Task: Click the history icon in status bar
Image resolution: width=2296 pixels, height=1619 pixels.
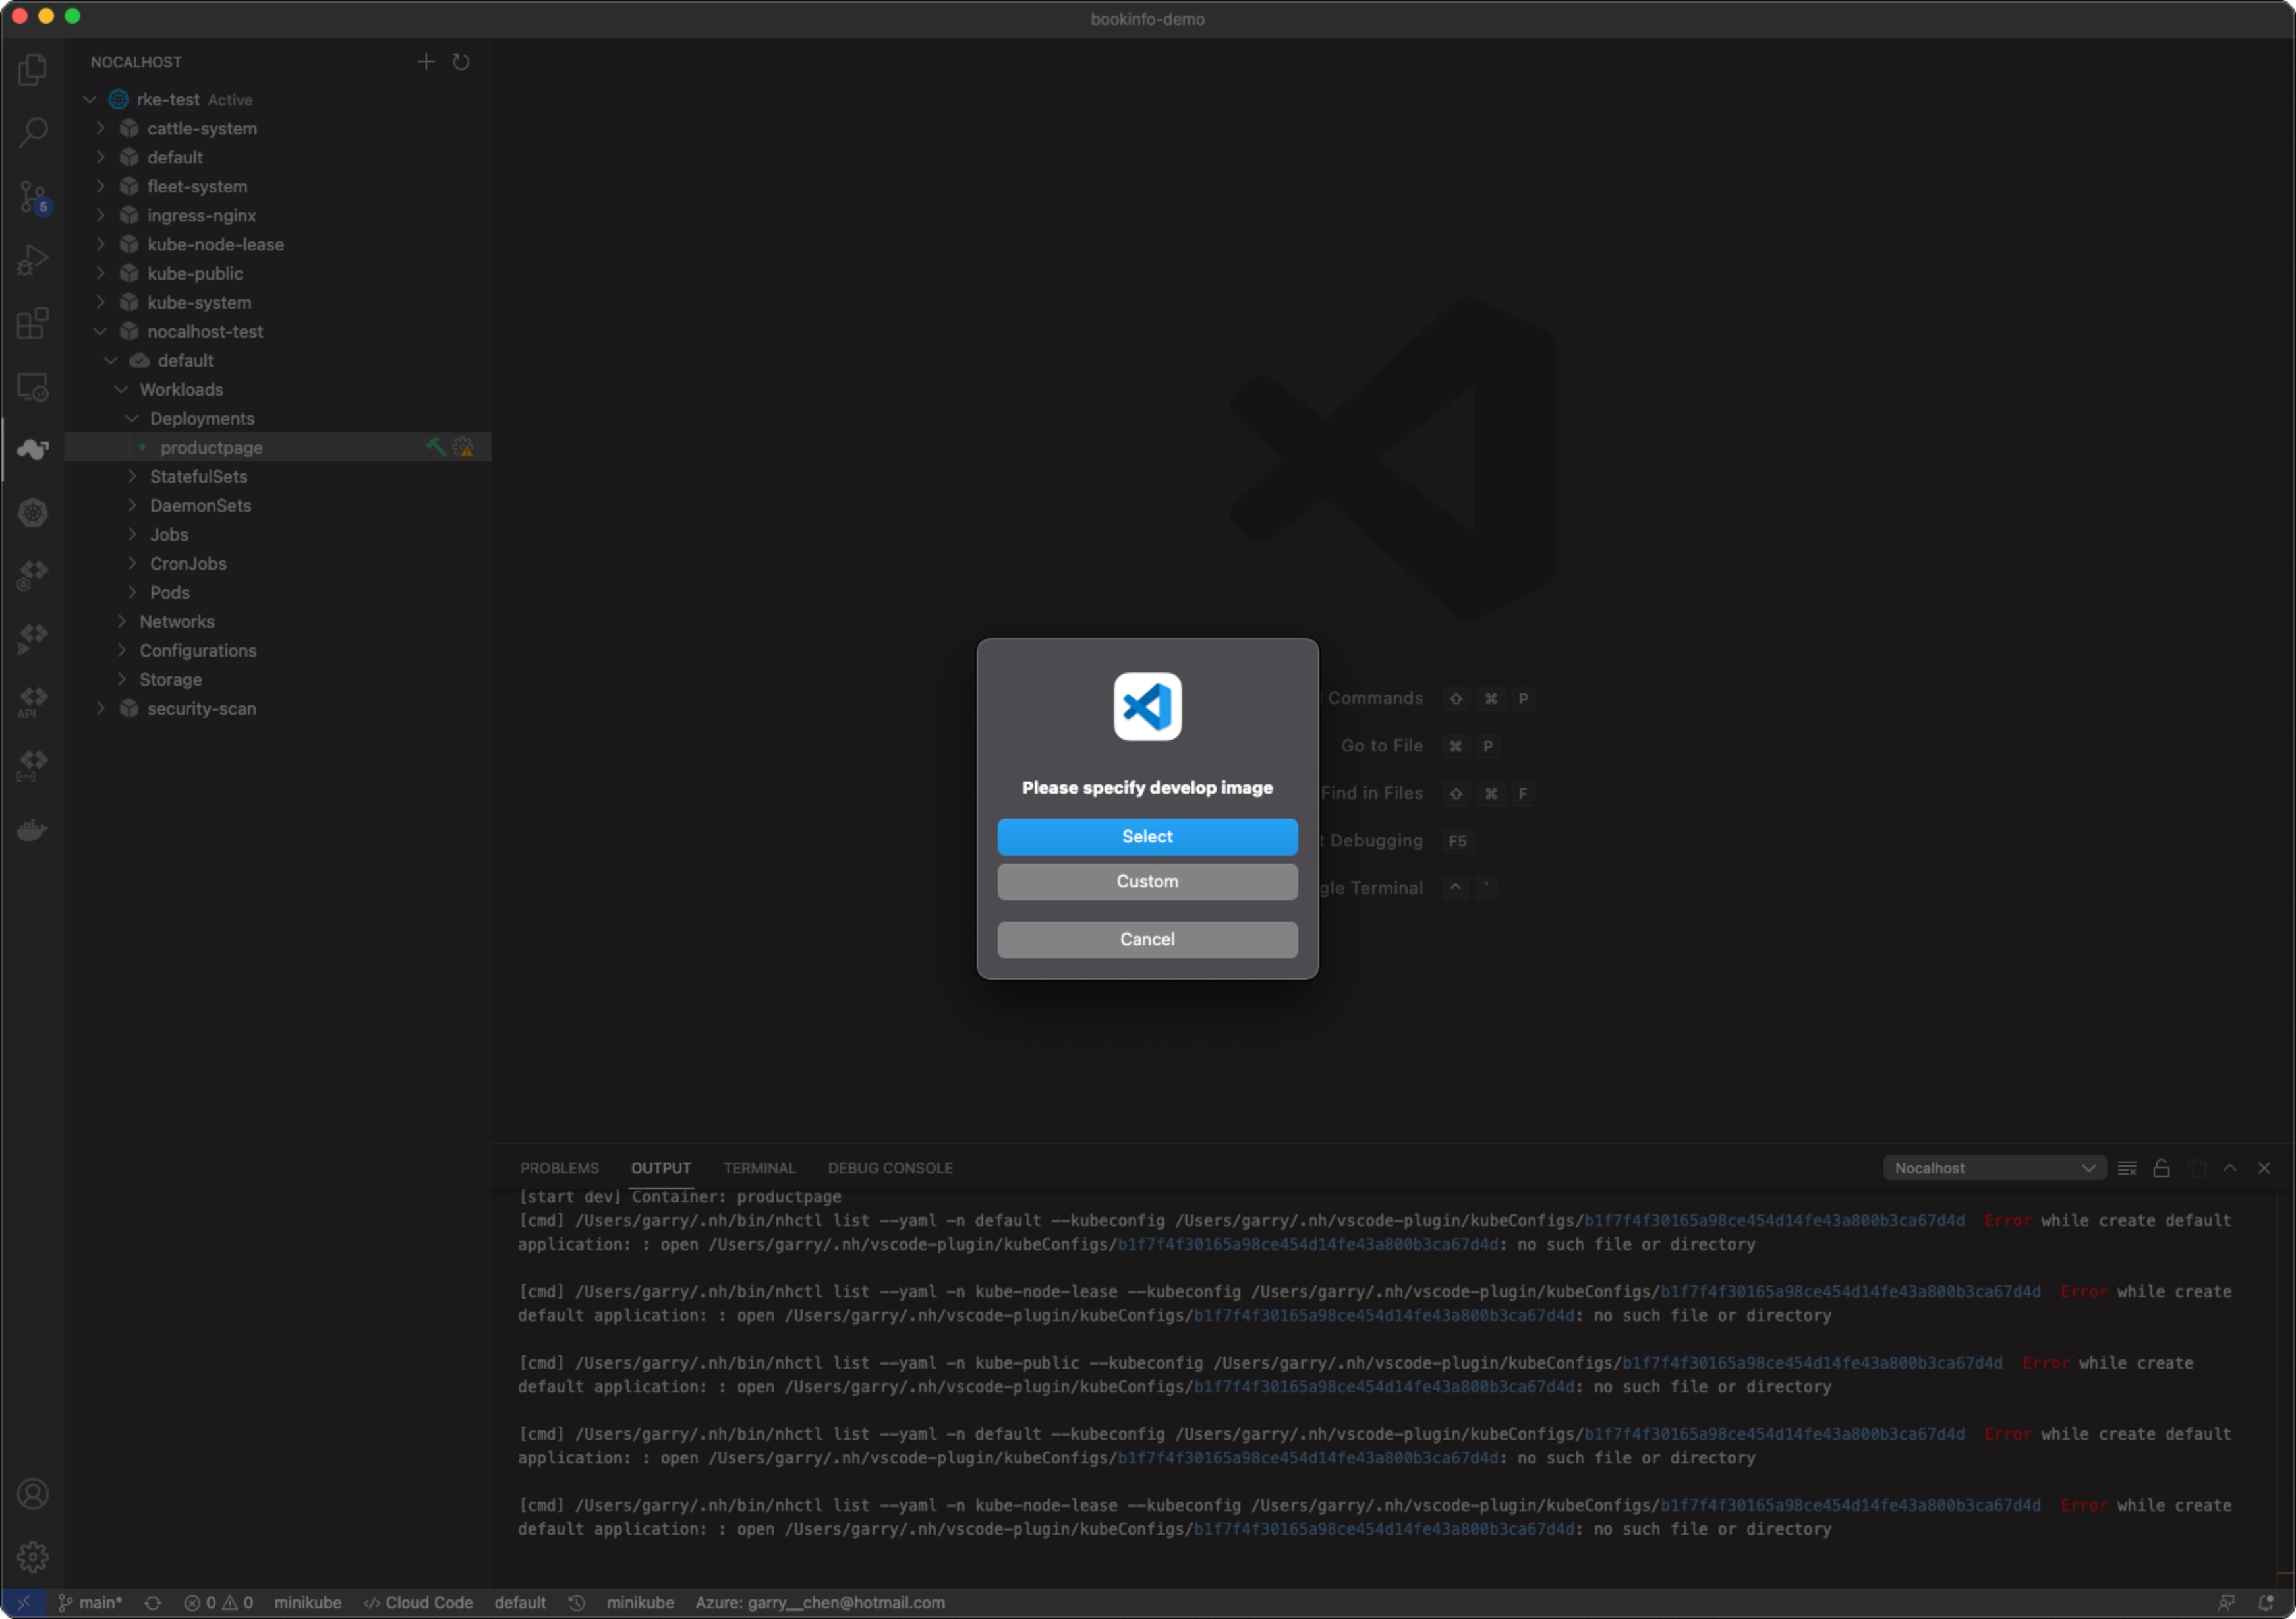Action: pos(577,1603)
